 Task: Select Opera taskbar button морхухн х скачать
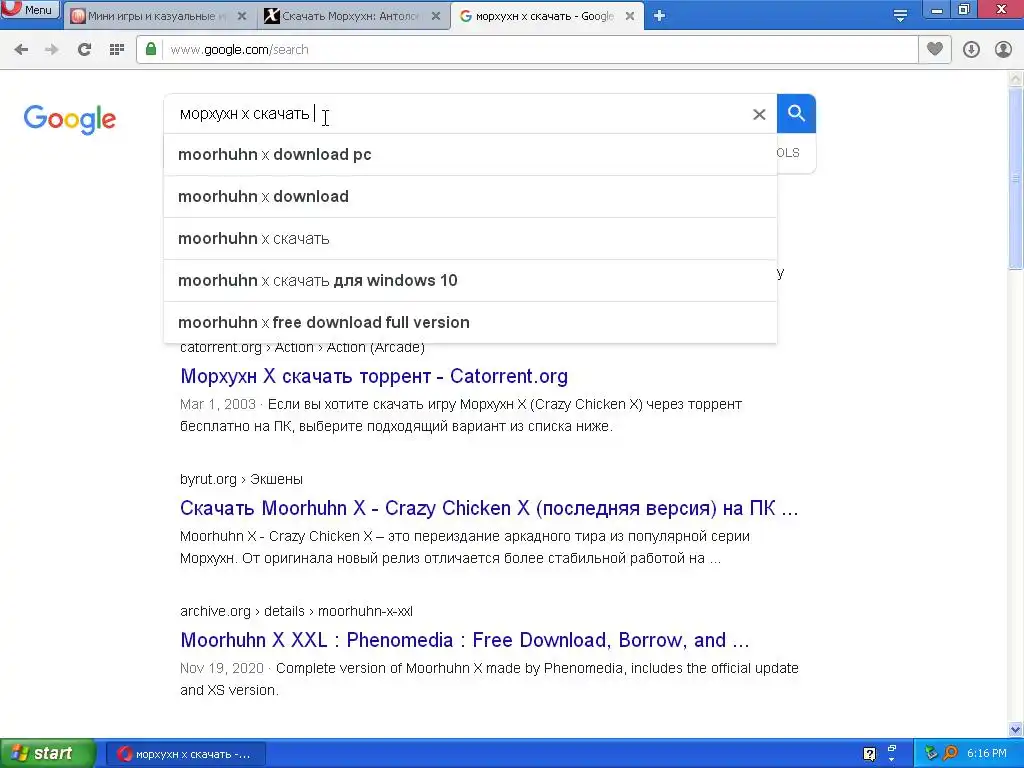pos(185,754)
